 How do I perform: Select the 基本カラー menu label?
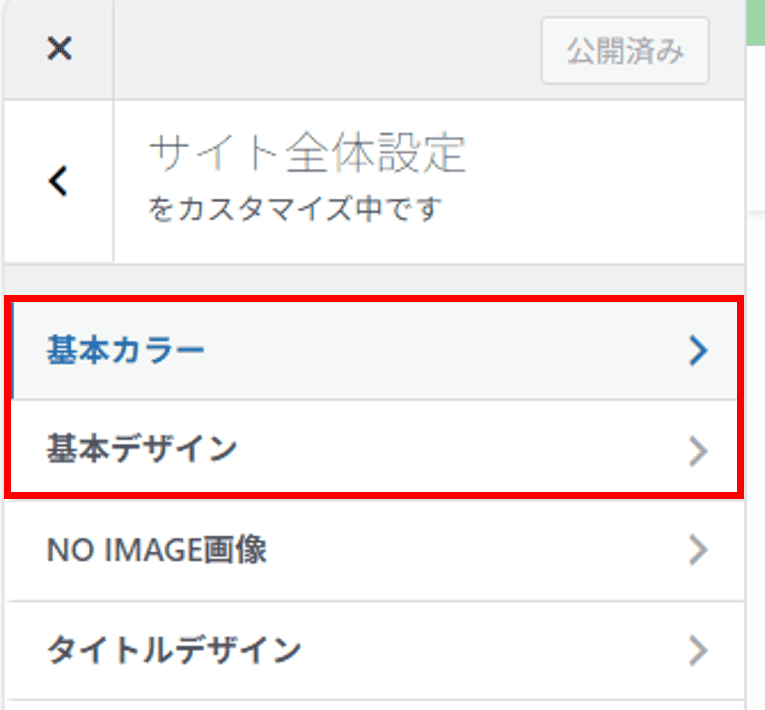coord(125,350)
